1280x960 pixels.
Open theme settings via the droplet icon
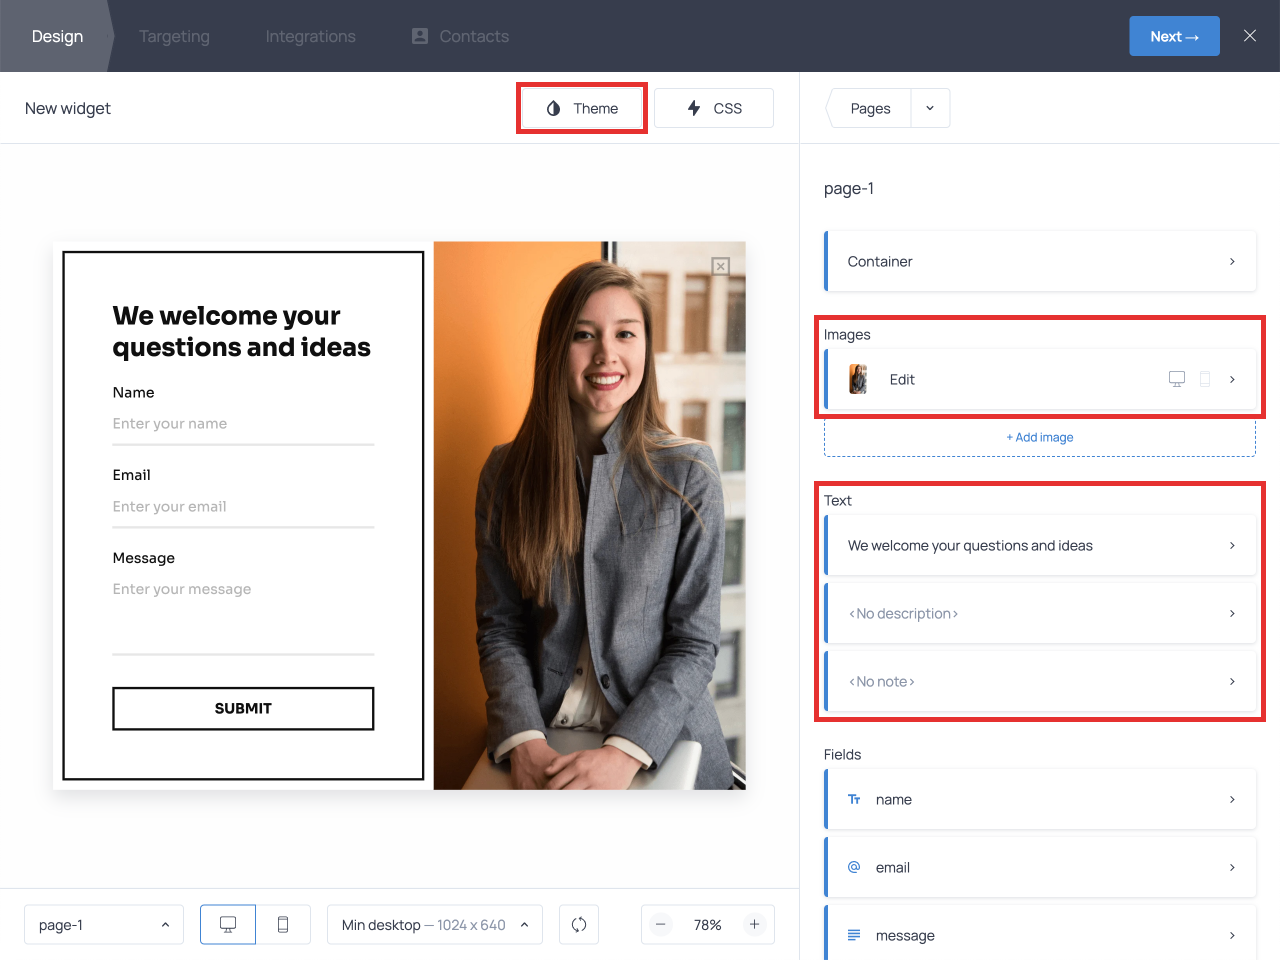click(553, 108)
